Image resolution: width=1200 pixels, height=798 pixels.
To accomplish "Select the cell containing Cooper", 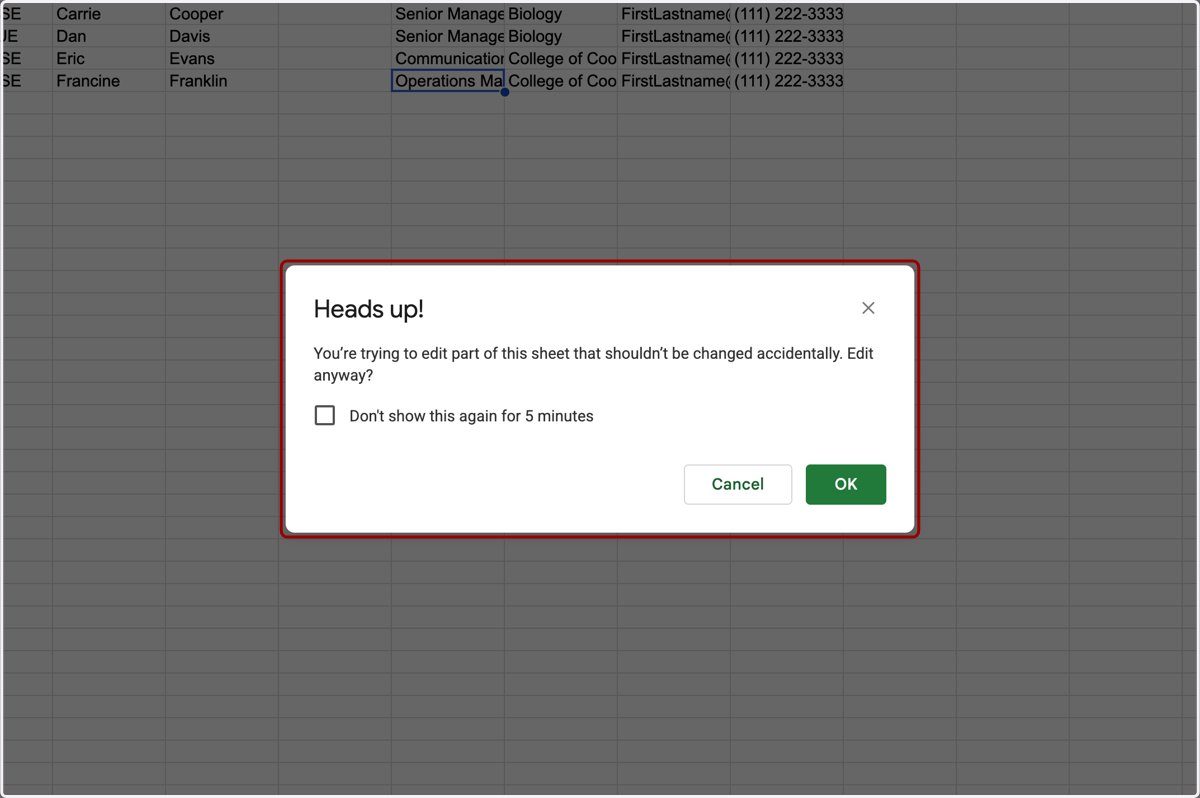I will (222, 14).
